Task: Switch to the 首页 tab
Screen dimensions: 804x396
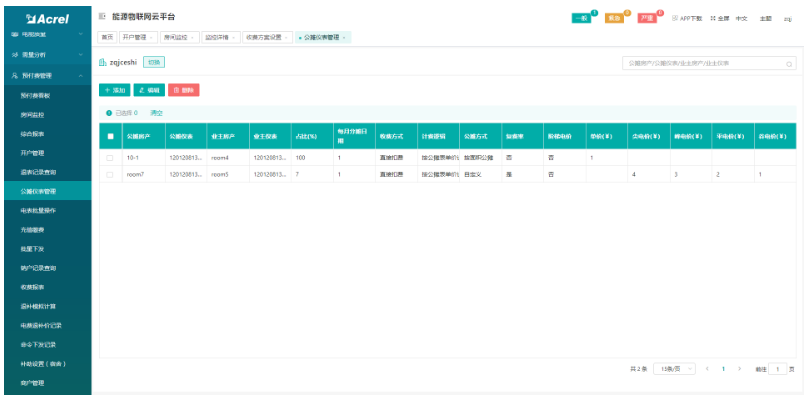Action: click(107, 37)
